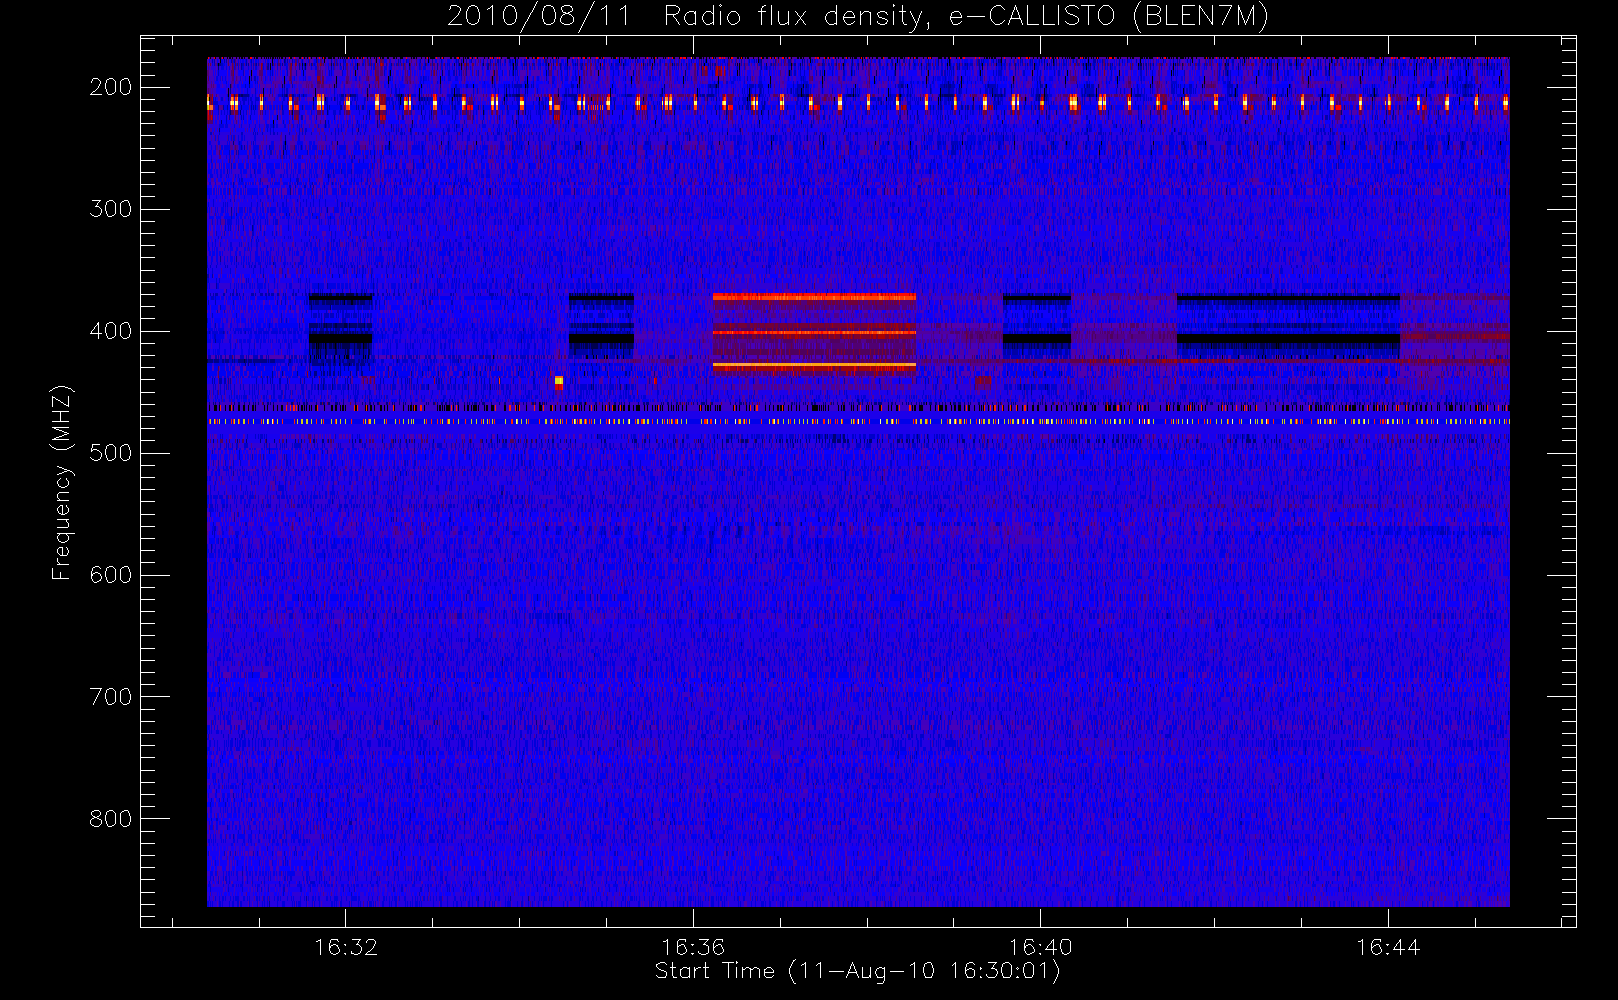Click the 'Frequency (MHZ)' axis label
The height and width of the screenshot is (1000, 1618).
[x=62, y=483]
